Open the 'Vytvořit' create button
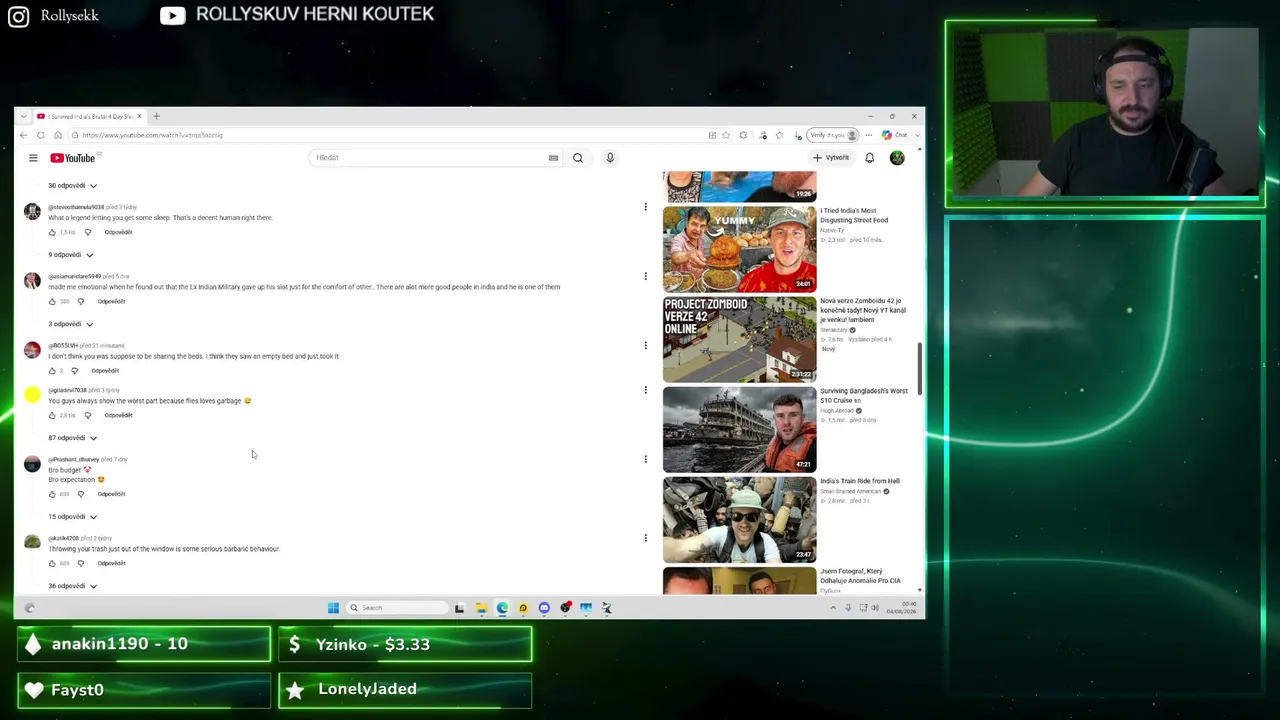Image resolution: width=1280 pixels, height=720 pixels. pos(831,158)
